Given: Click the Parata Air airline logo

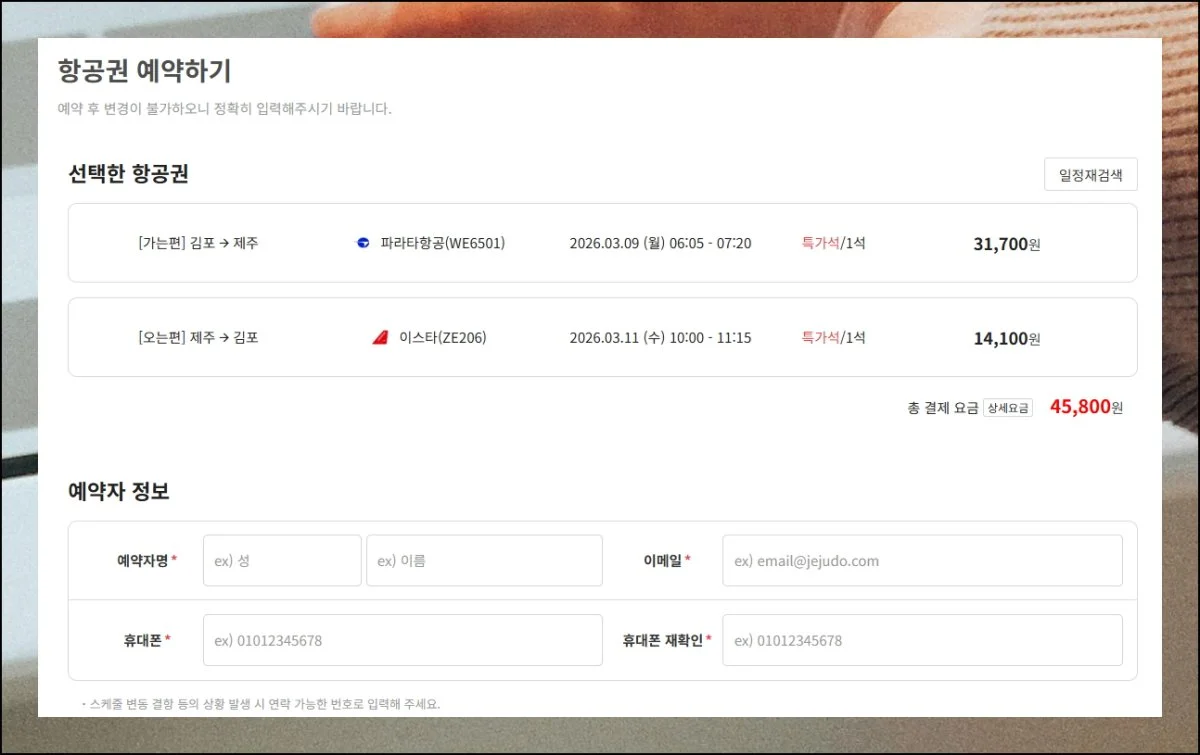Looking at the screenshot, I should 363,243.
